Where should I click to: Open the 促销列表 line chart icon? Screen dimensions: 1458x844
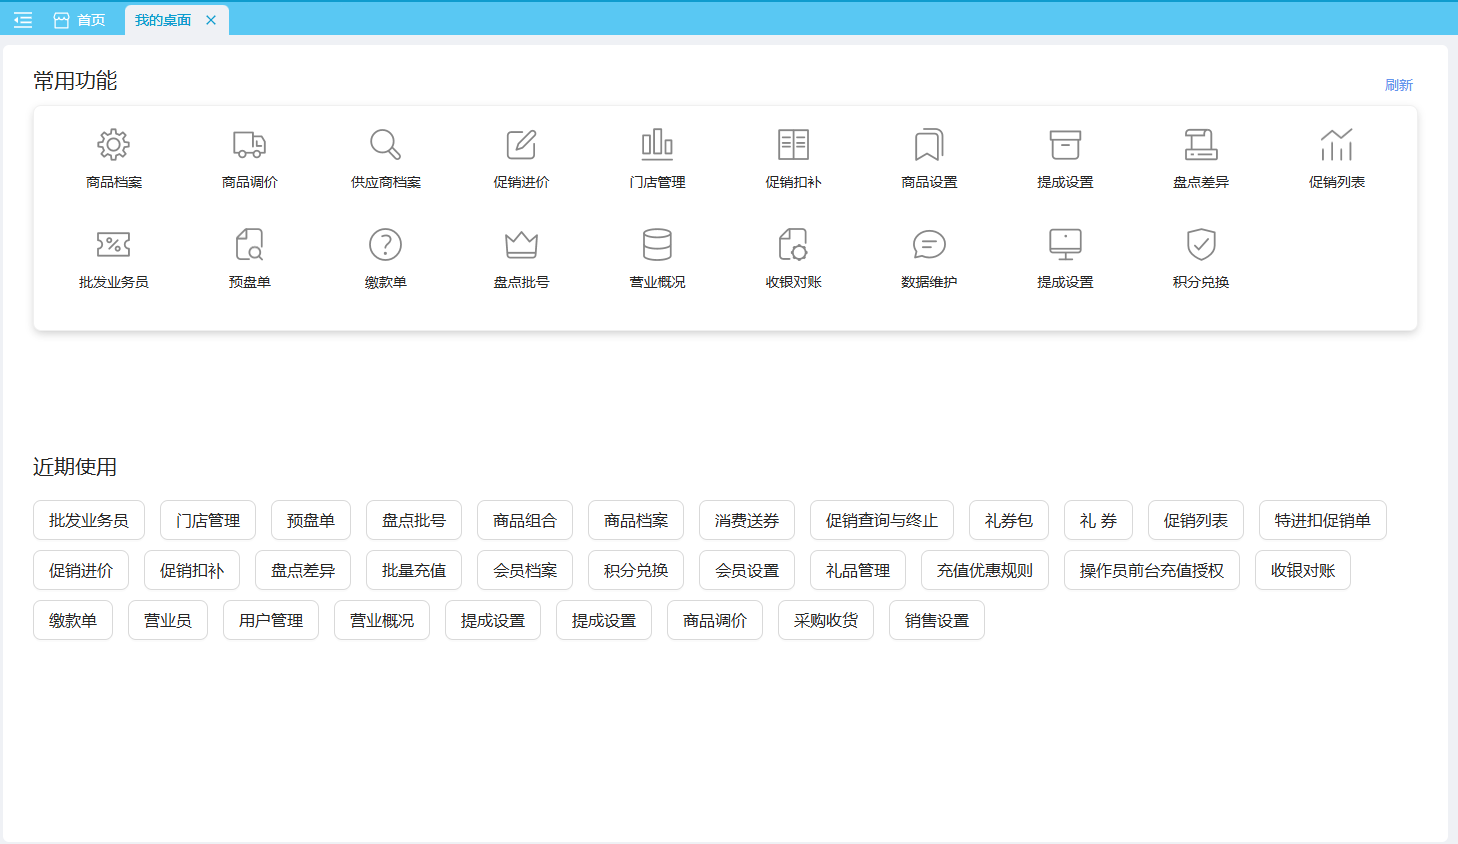(1337, 145)
